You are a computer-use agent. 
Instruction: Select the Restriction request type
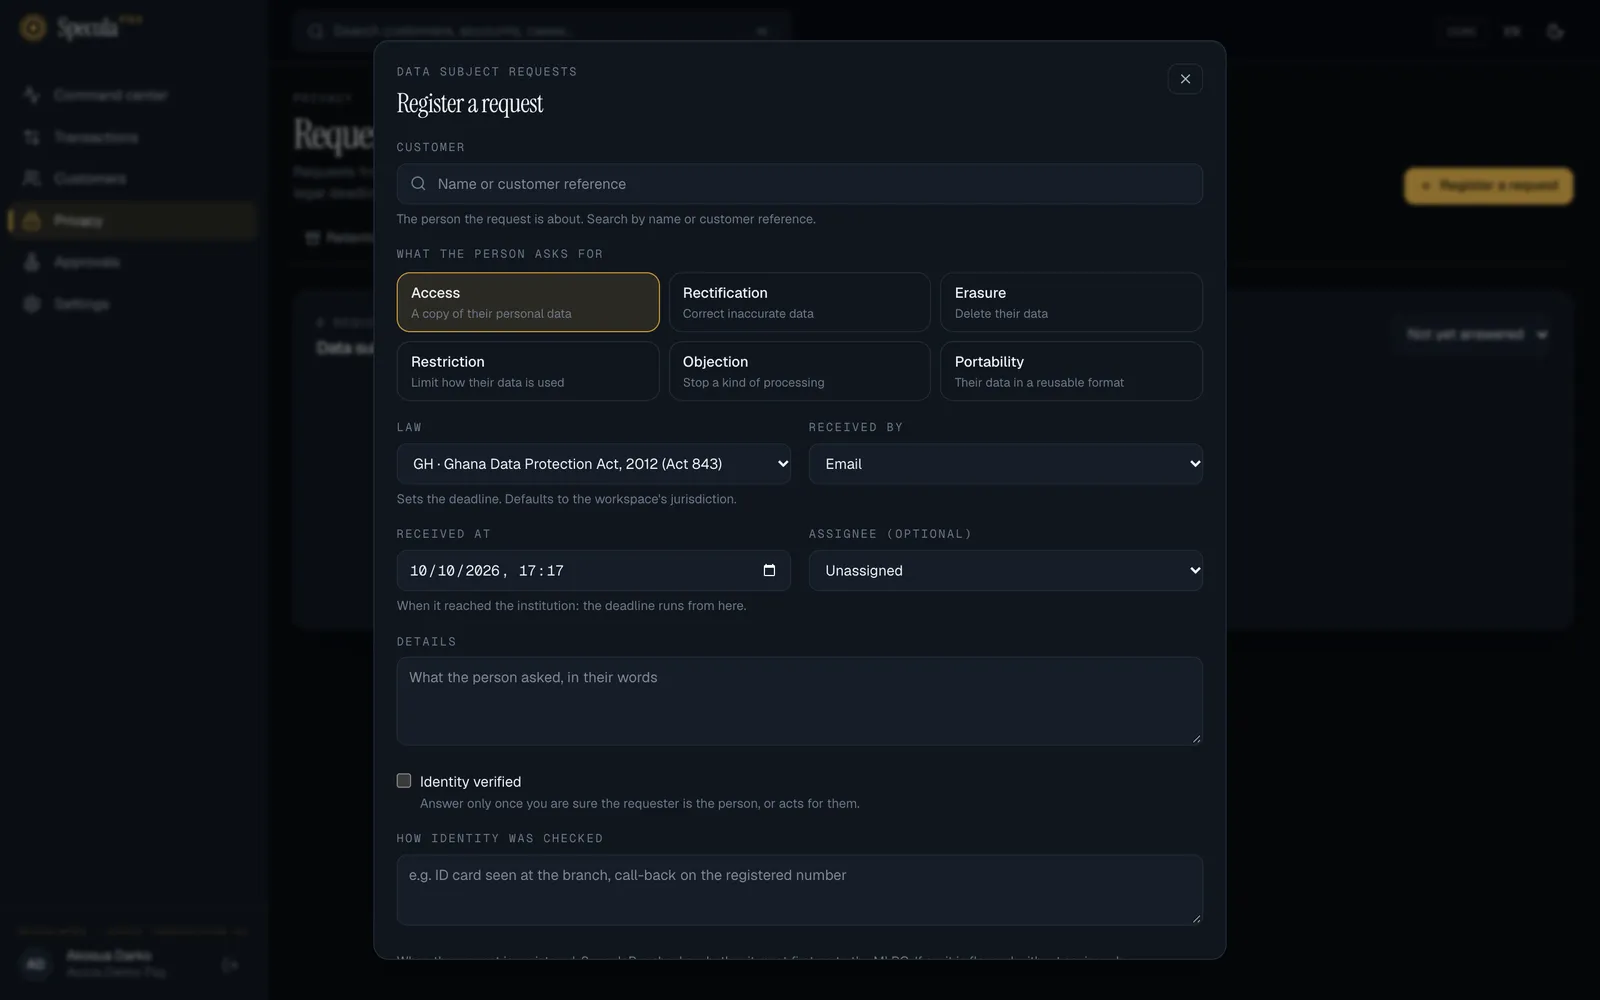[x=528, y=371]
